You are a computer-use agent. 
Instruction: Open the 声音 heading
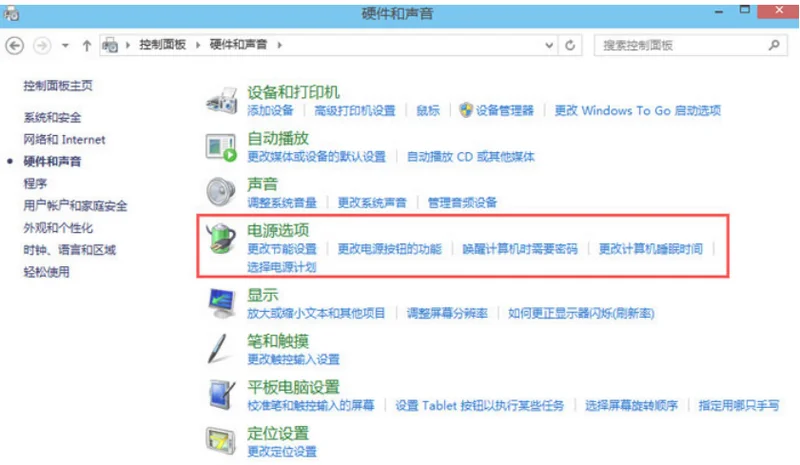262,184
